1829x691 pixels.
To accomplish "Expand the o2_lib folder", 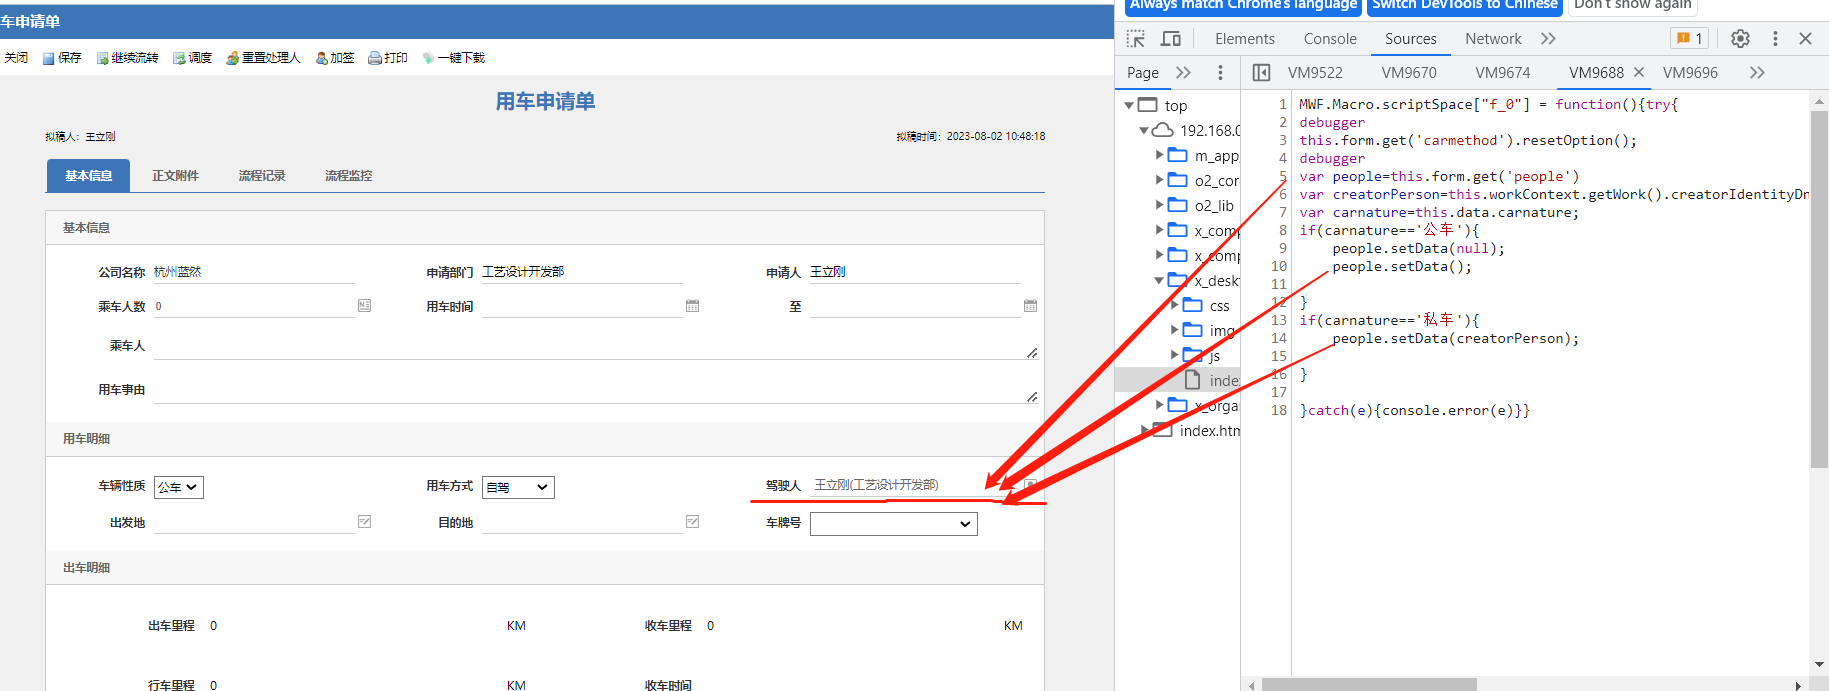I will pyautogui.click(x=1160, y=205).
